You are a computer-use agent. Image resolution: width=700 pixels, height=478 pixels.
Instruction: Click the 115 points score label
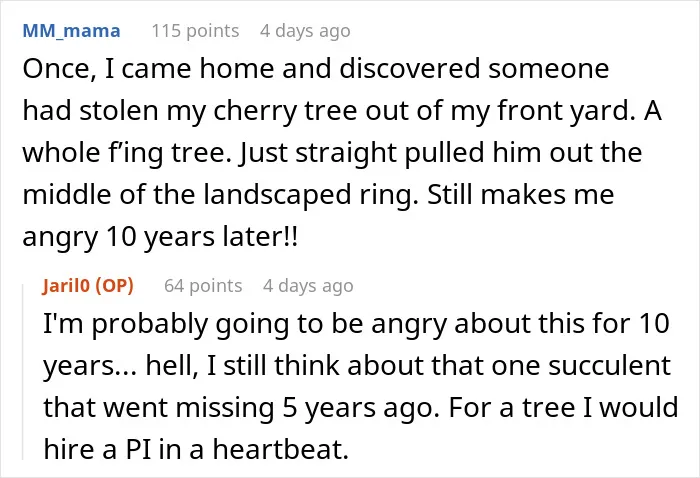click(x=196, y=31)
